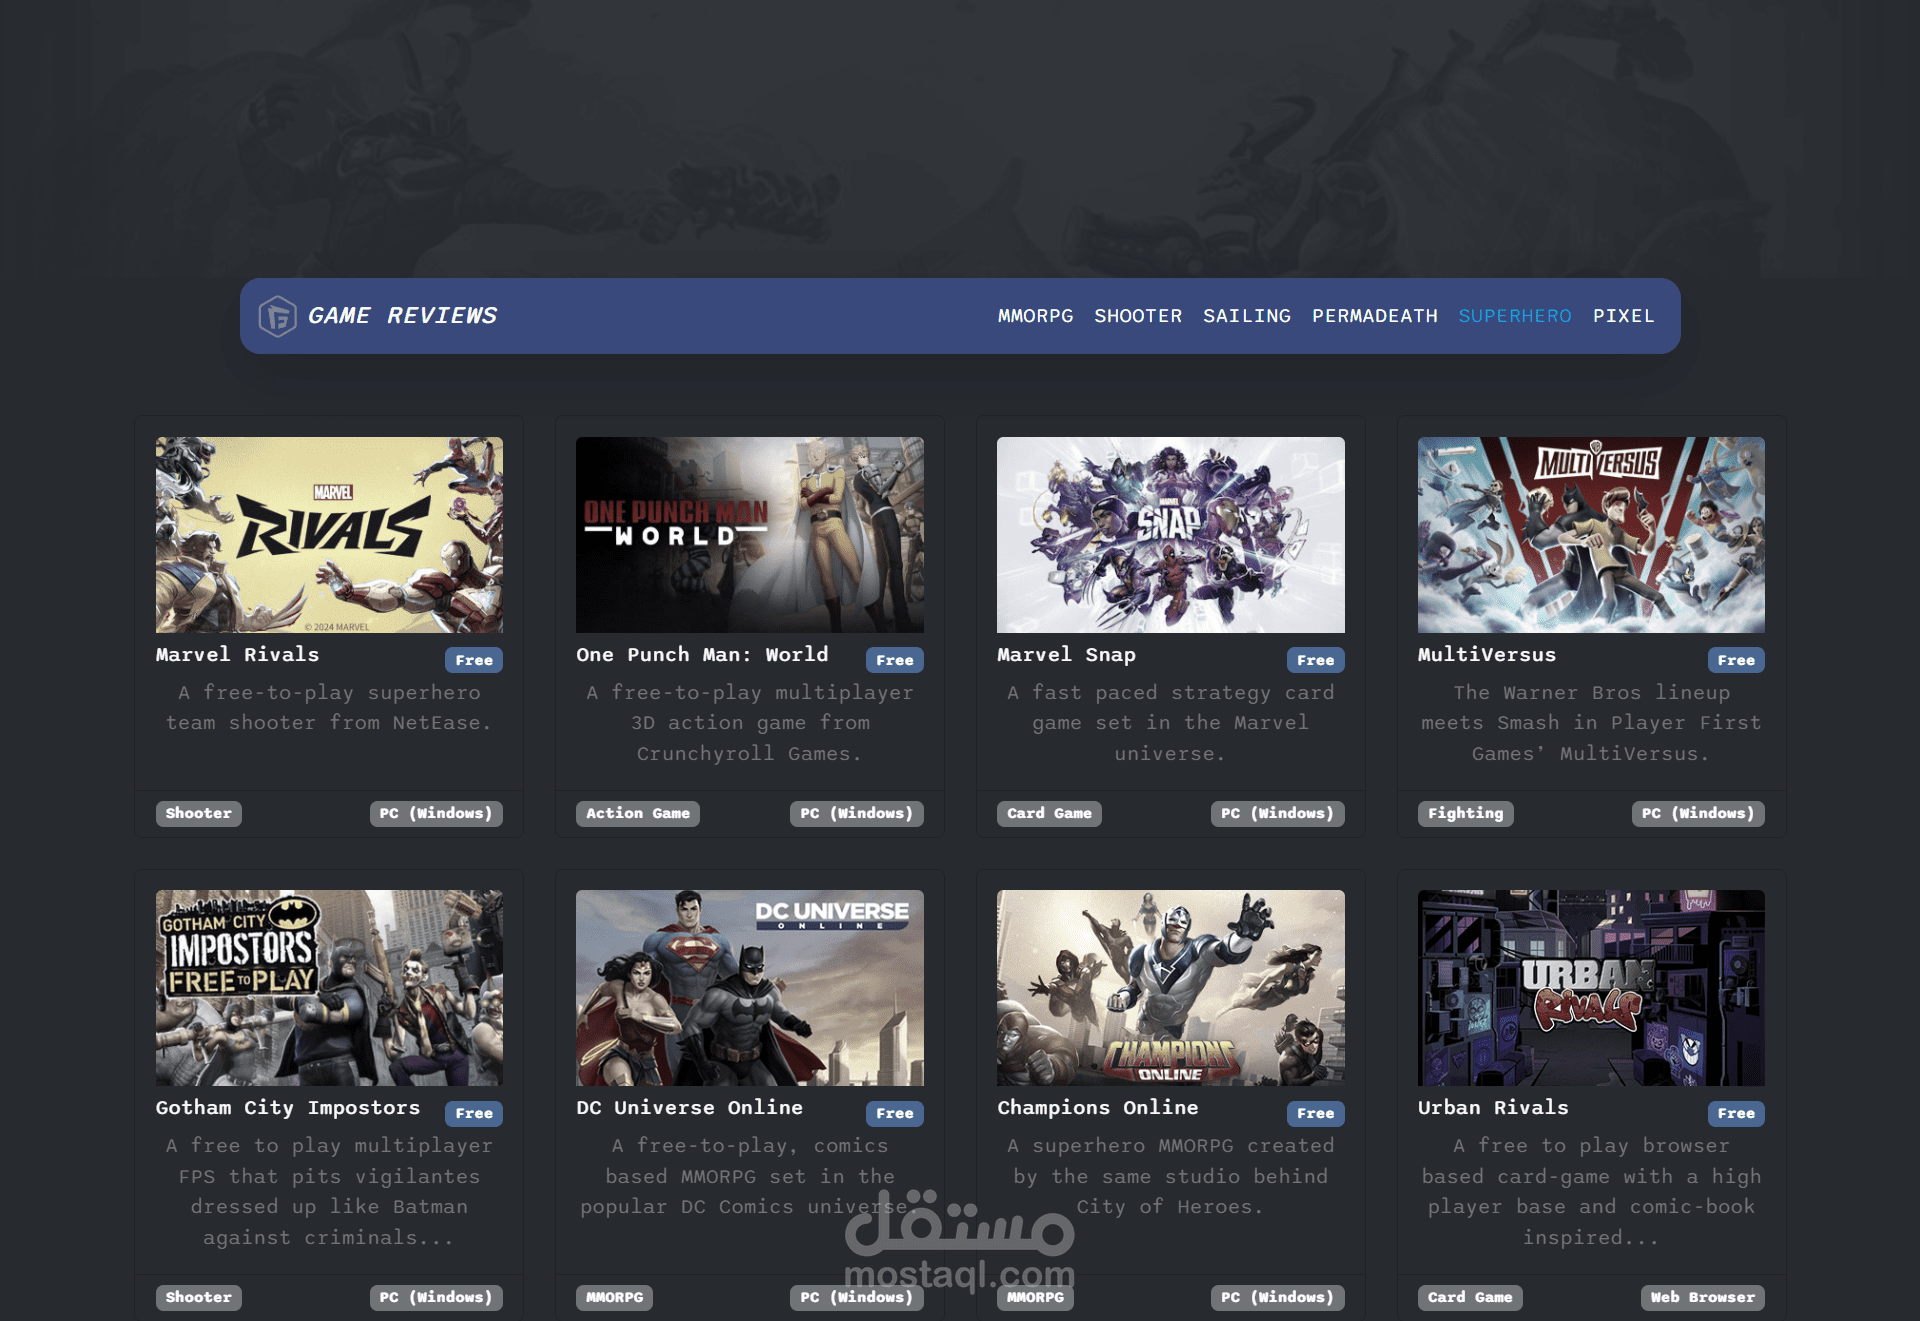Click Action Game tag on One Punch Man
This screenshot has width=1920, height=1321.
(x=638, y=814)
